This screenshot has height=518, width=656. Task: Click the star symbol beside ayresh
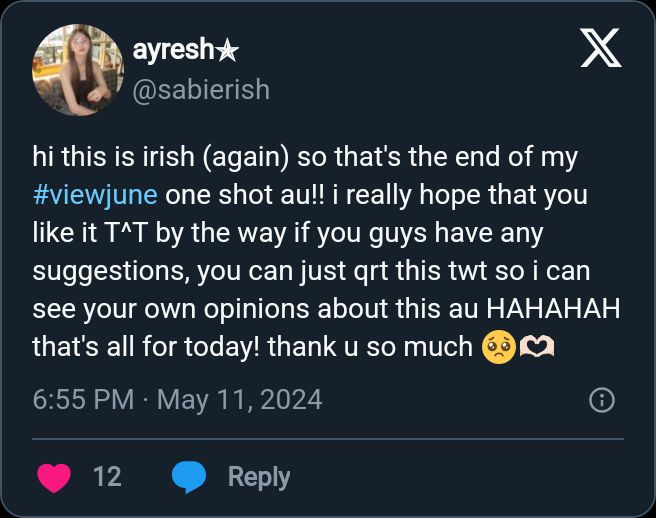pos(228,51)
